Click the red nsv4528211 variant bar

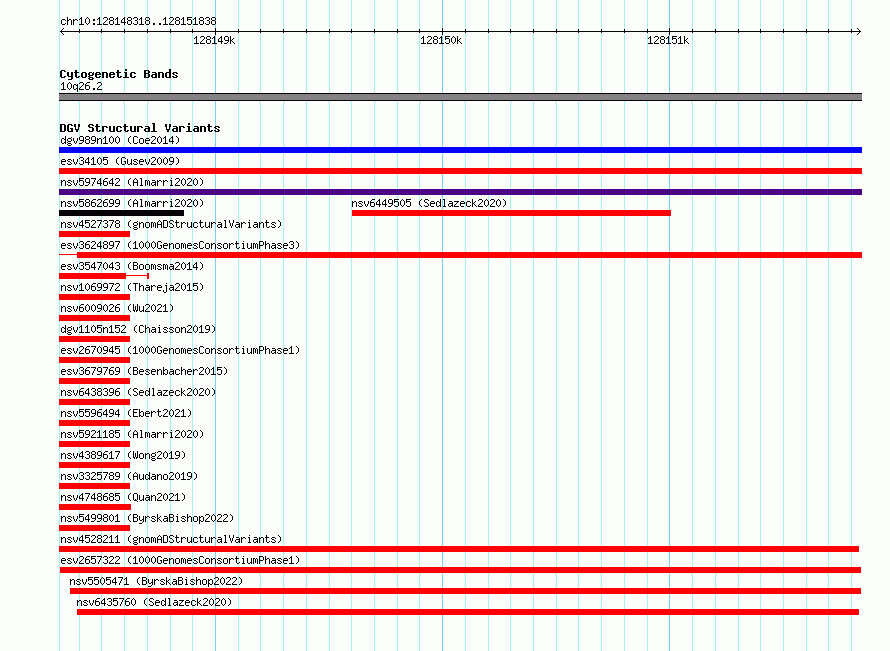(x=459, y=549)
